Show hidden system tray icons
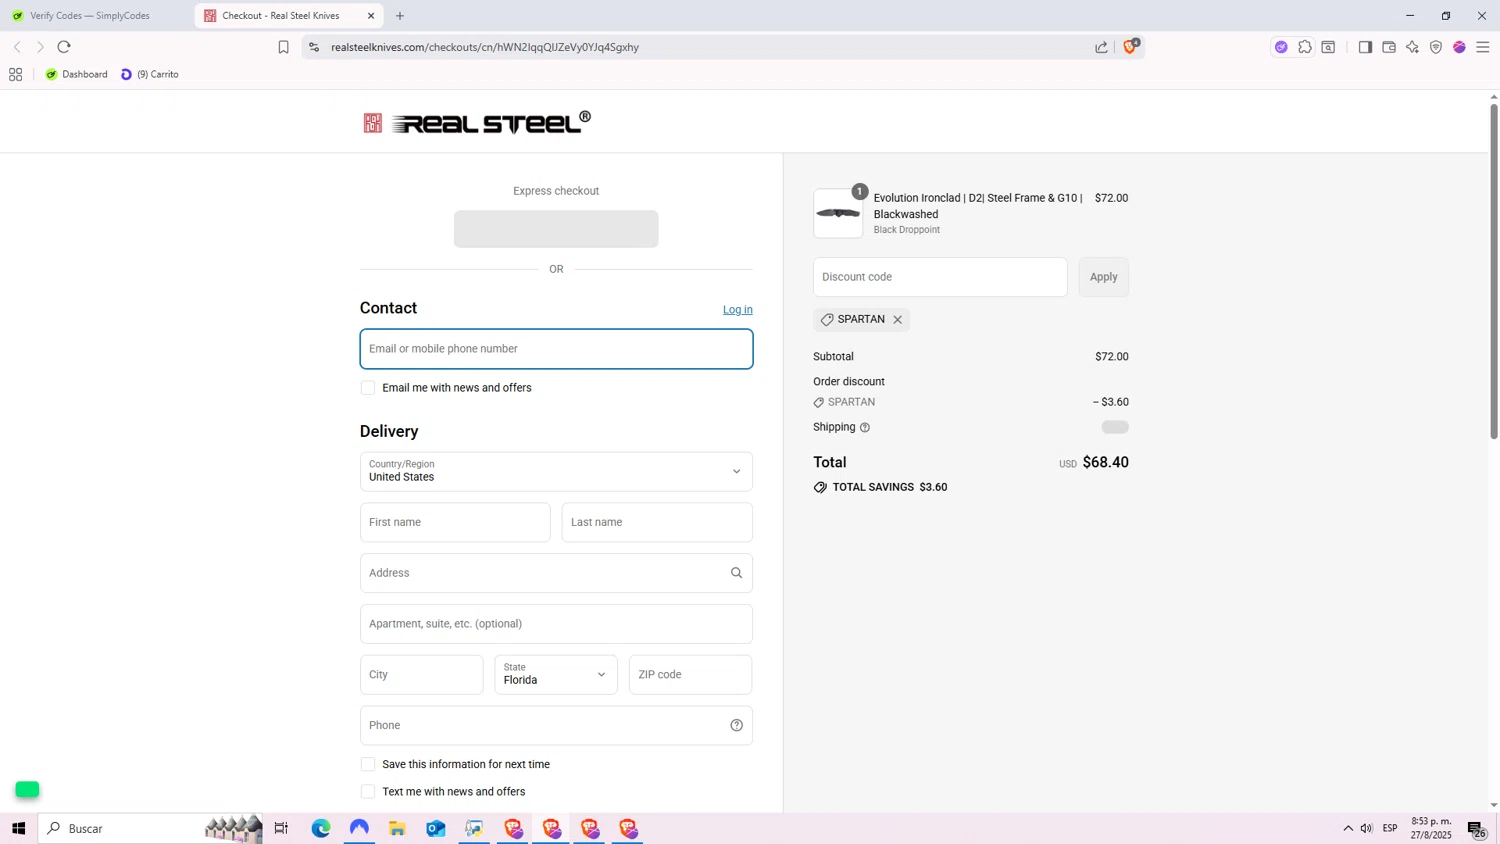This screenshot has width=1500, height=844. [1348, 828]
